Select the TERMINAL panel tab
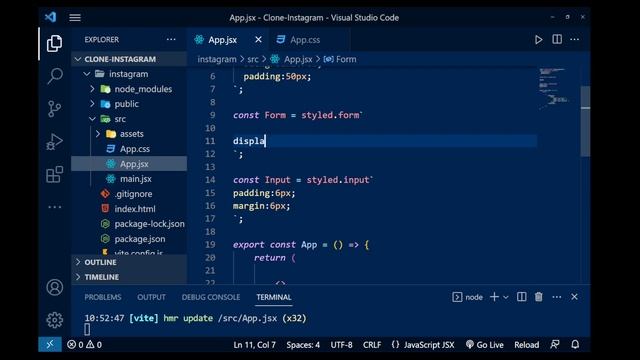Viewport: 640px width, 360px height. 274,297
